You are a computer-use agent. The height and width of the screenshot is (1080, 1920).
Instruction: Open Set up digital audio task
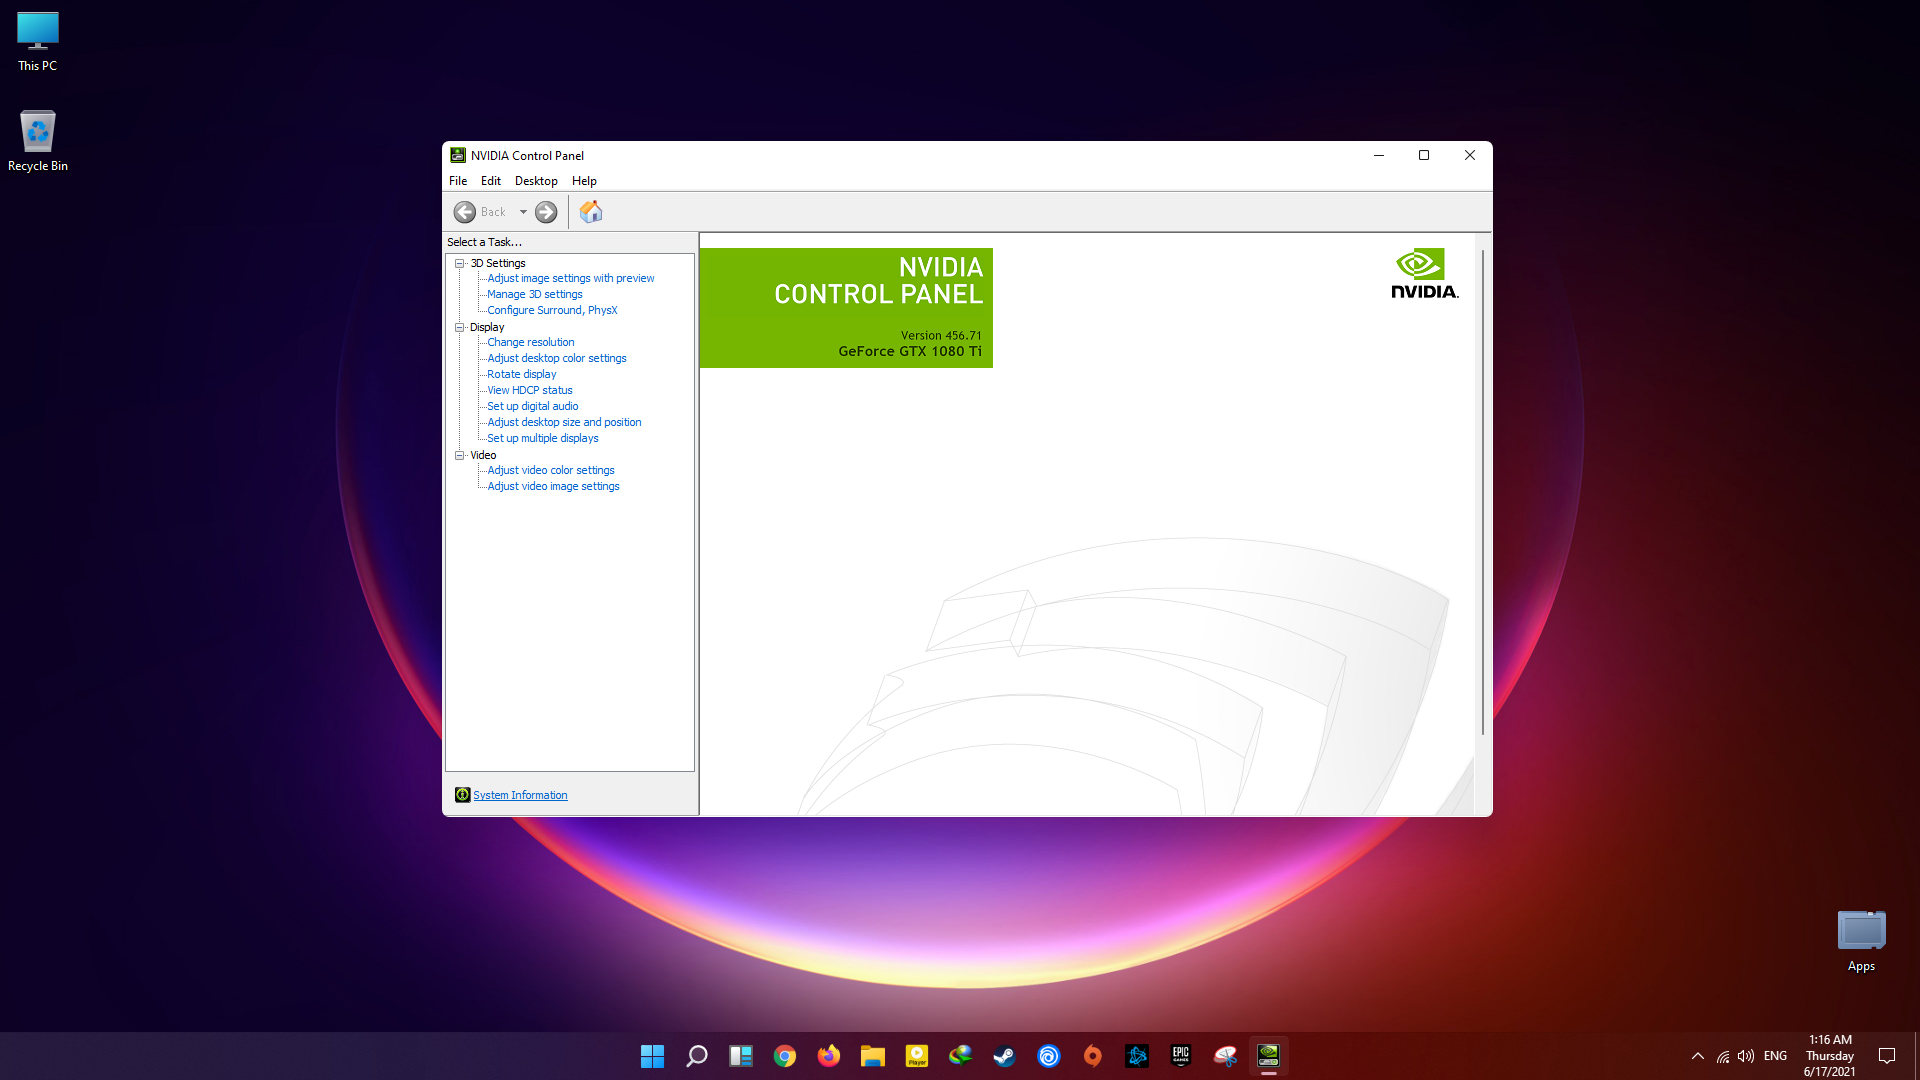click(533, 407)
